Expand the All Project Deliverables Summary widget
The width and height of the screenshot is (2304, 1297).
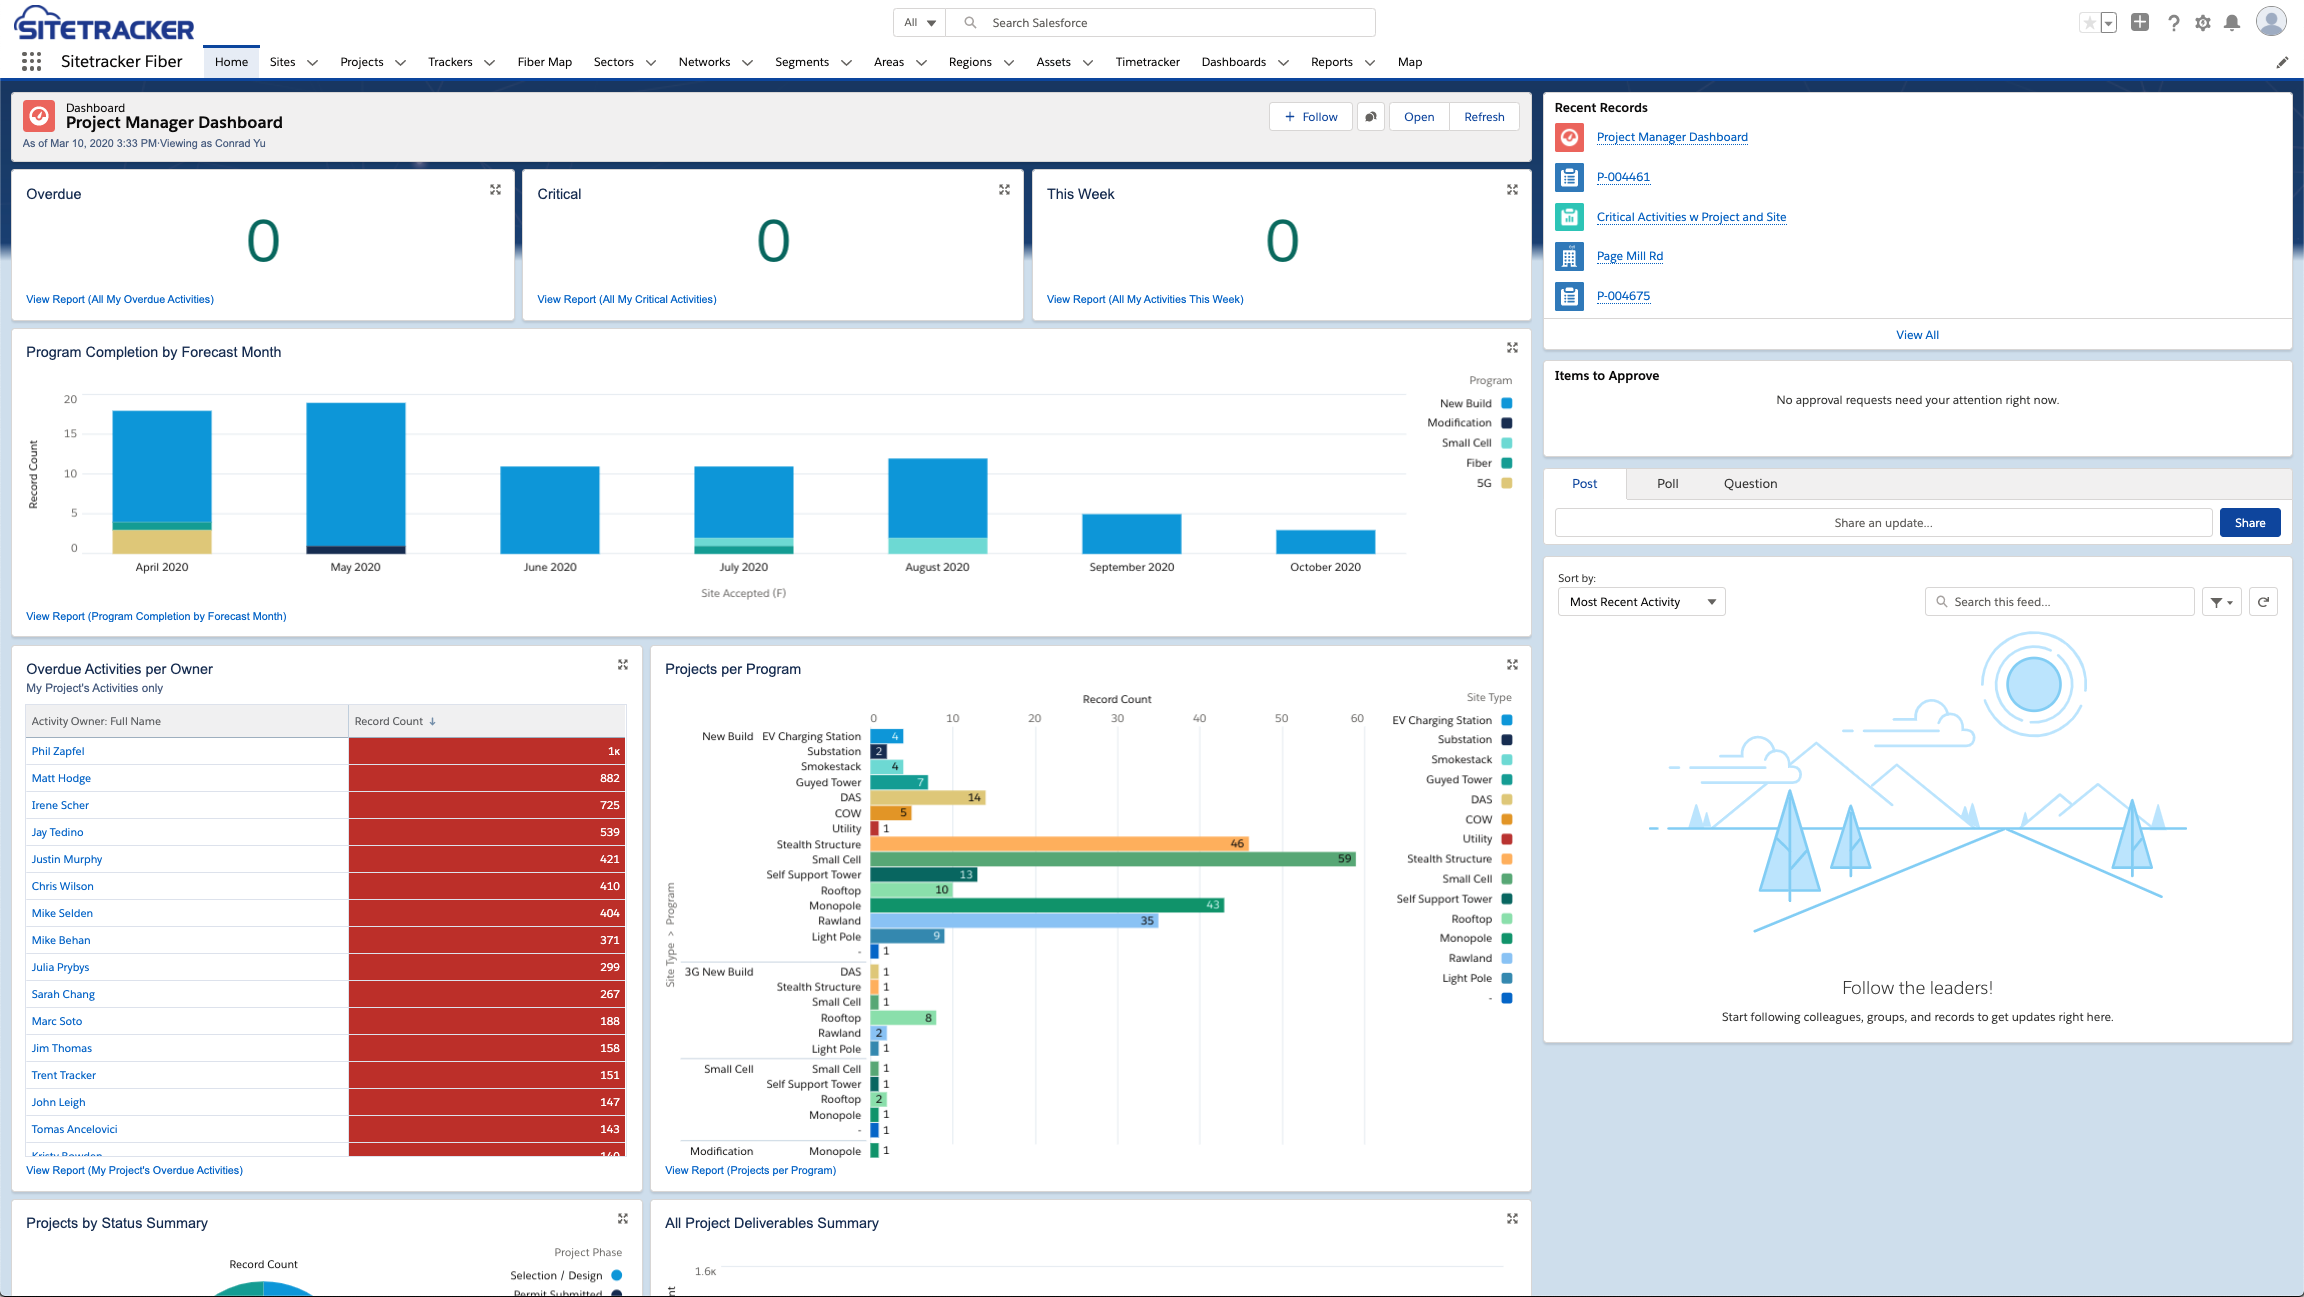[x=1512, y=1219]
